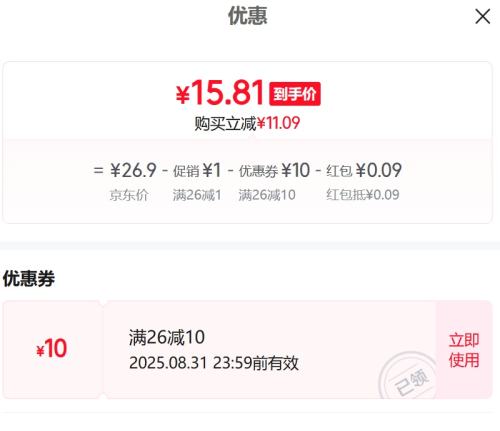This screenshot has width=500, height=431.
Task: Click the 红包抵¥0.09 label
Action: click(363, 195)
